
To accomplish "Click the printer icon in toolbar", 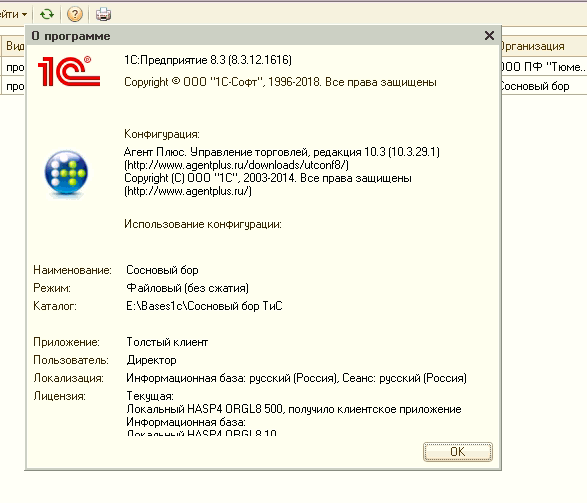I will click(103, 14).
